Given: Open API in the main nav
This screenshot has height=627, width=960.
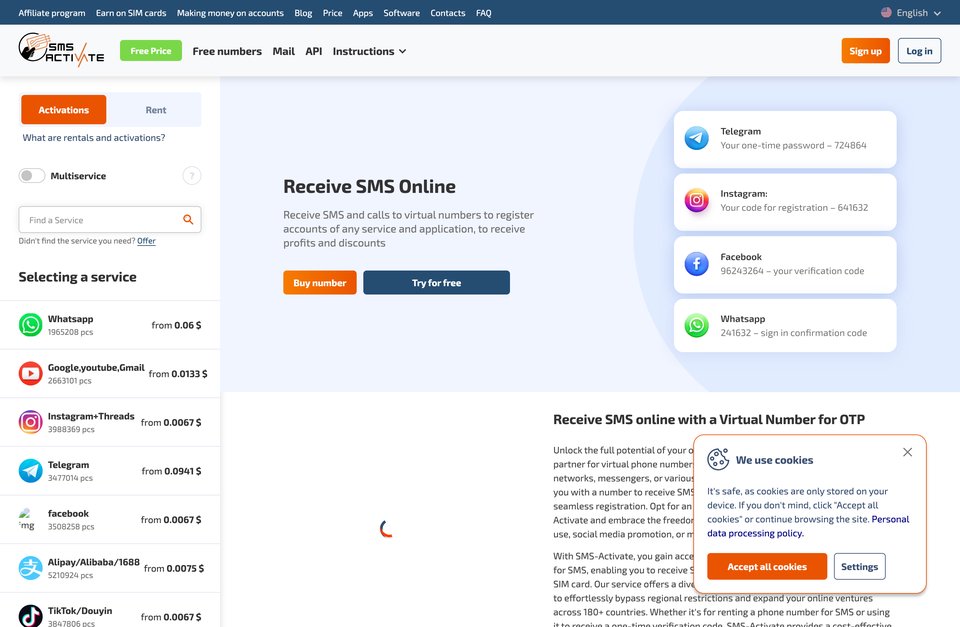Looking at the screenshot, I should click(313, 51).
